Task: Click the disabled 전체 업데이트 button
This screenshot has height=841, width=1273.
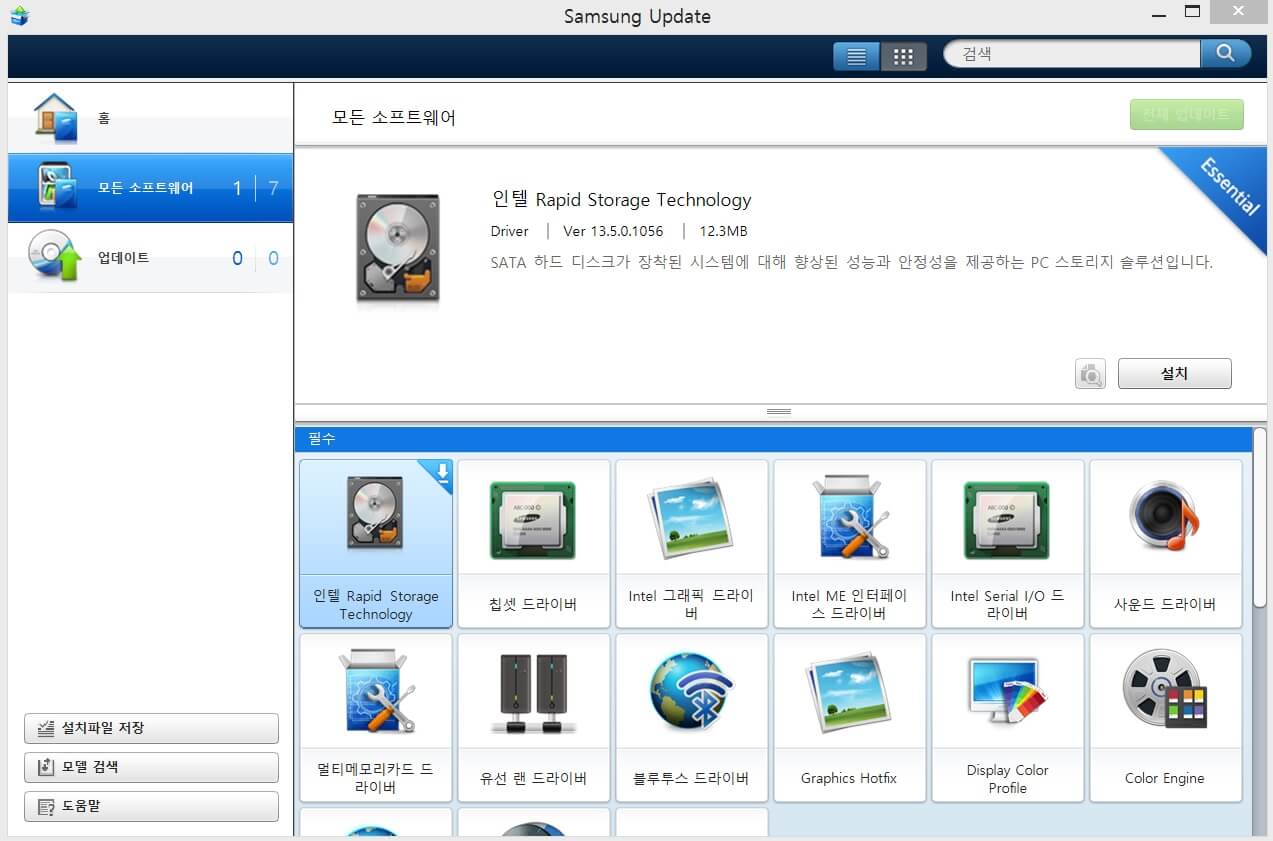Action: pos(1186,115)
